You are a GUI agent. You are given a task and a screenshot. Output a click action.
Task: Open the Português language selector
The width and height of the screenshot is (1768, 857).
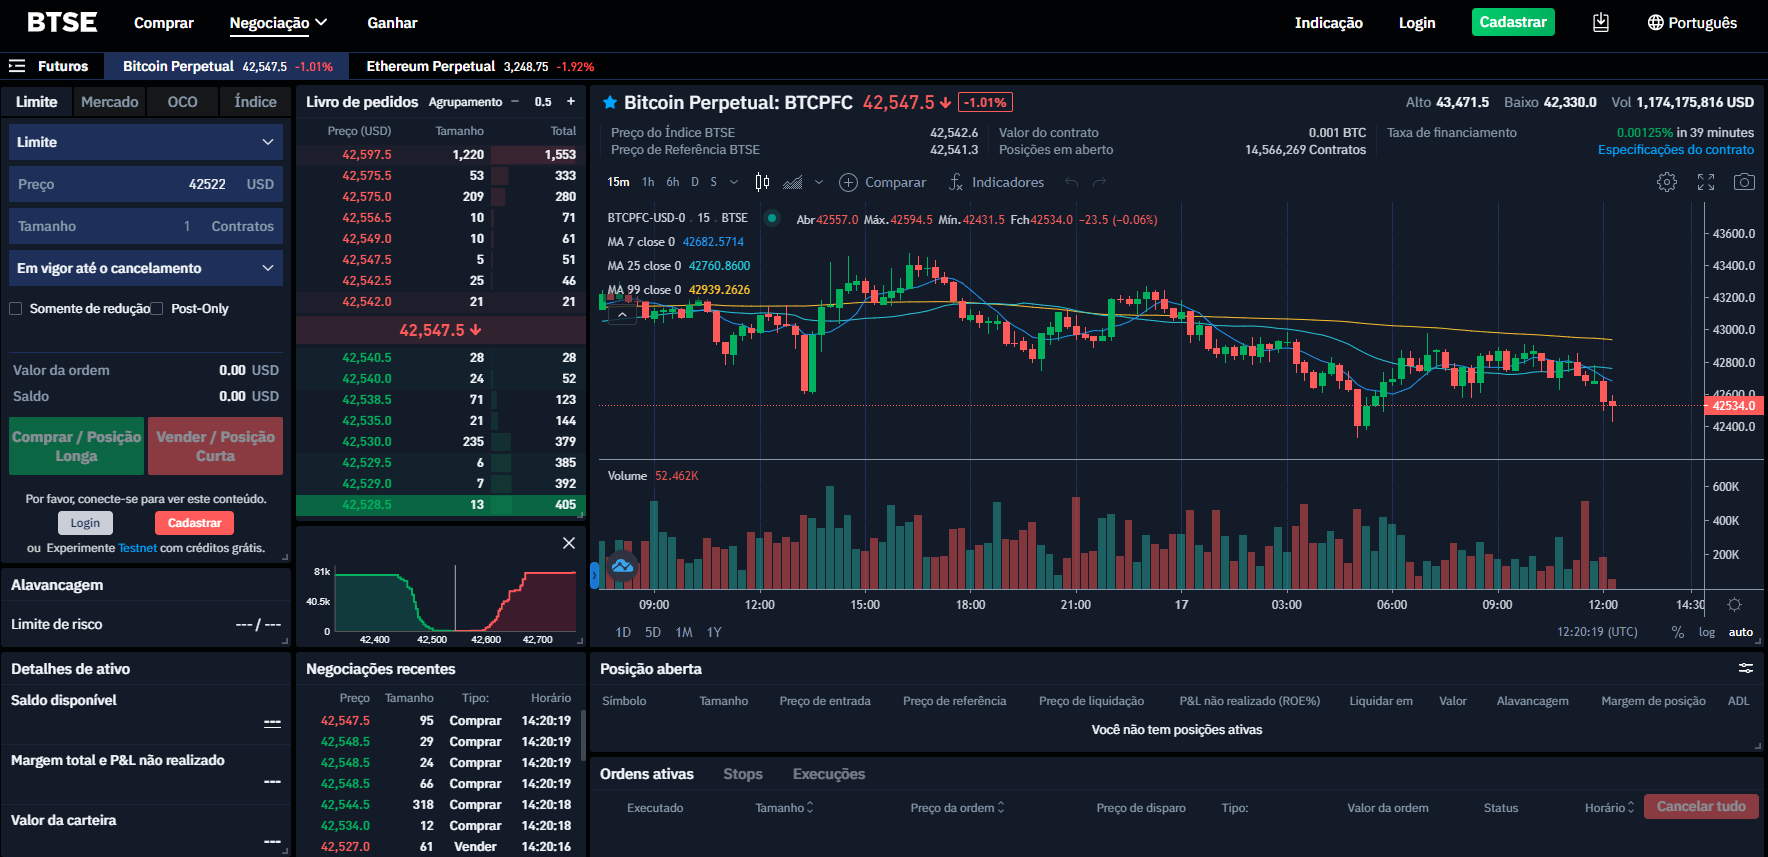point(1692,22)
